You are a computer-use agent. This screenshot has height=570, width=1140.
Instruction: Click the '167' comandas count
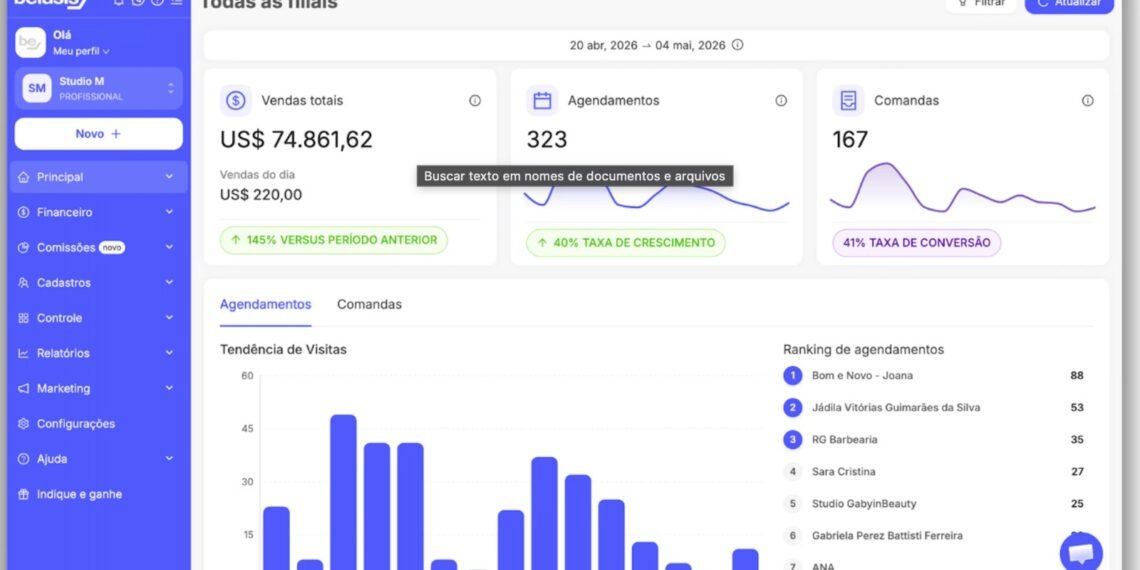850,139
